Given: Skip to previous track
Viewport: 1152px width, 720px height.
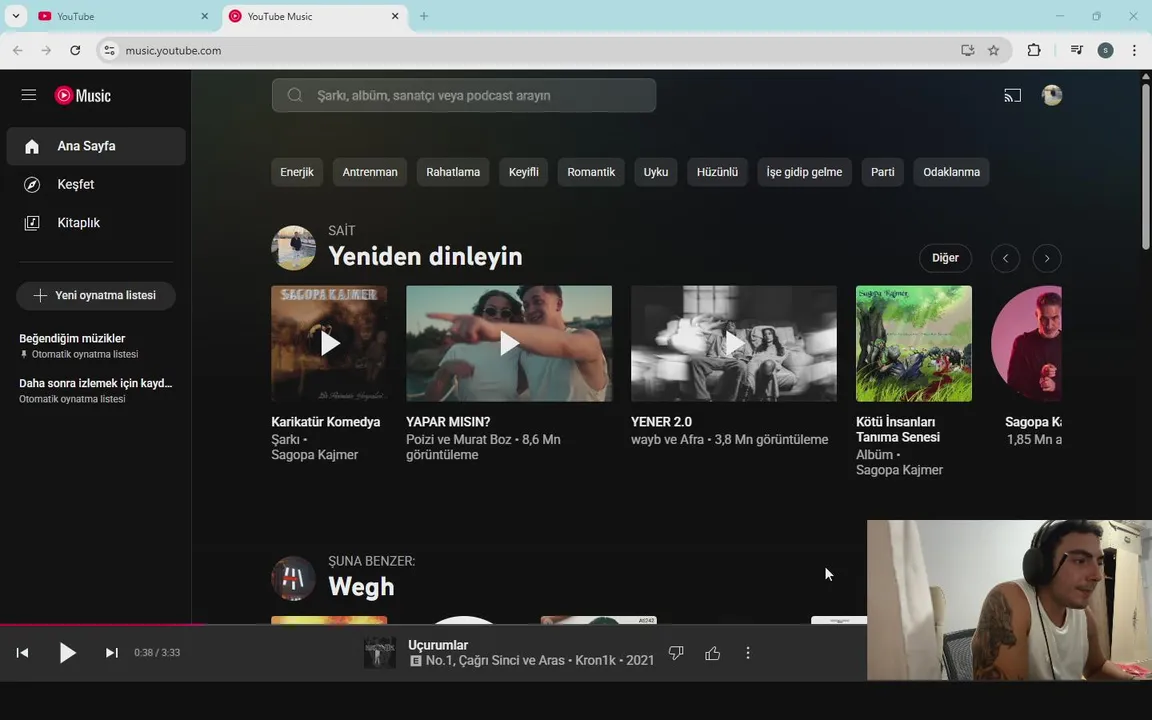Looking at the screenshot, I should [22, 652].
